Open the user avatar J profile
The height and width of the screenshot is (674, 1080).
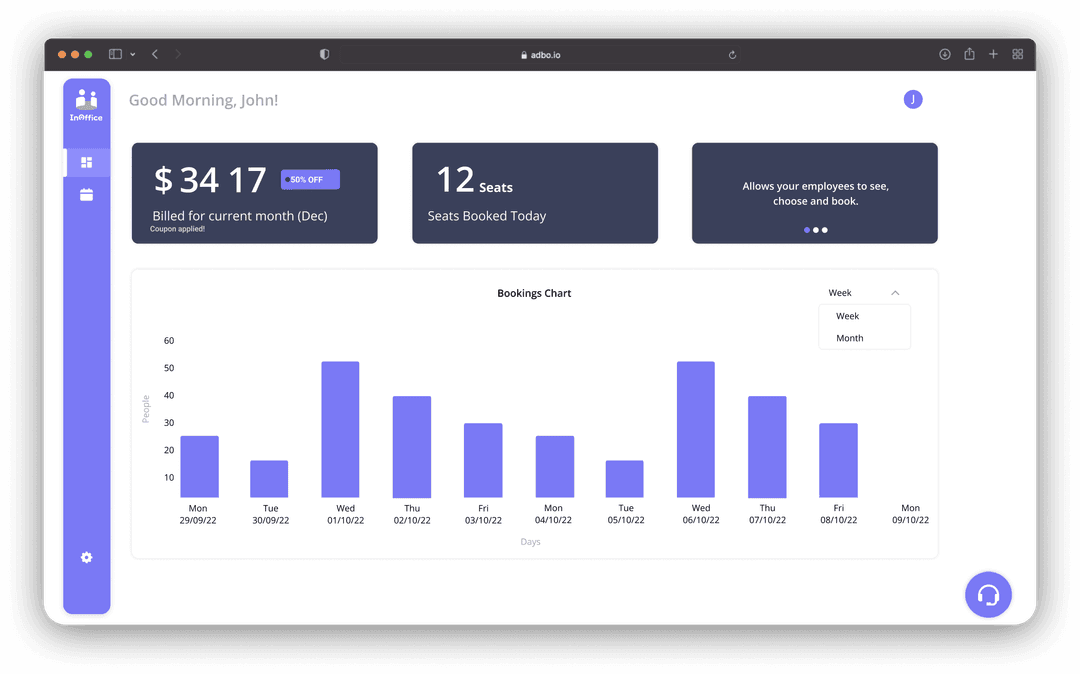pos(912,99)
